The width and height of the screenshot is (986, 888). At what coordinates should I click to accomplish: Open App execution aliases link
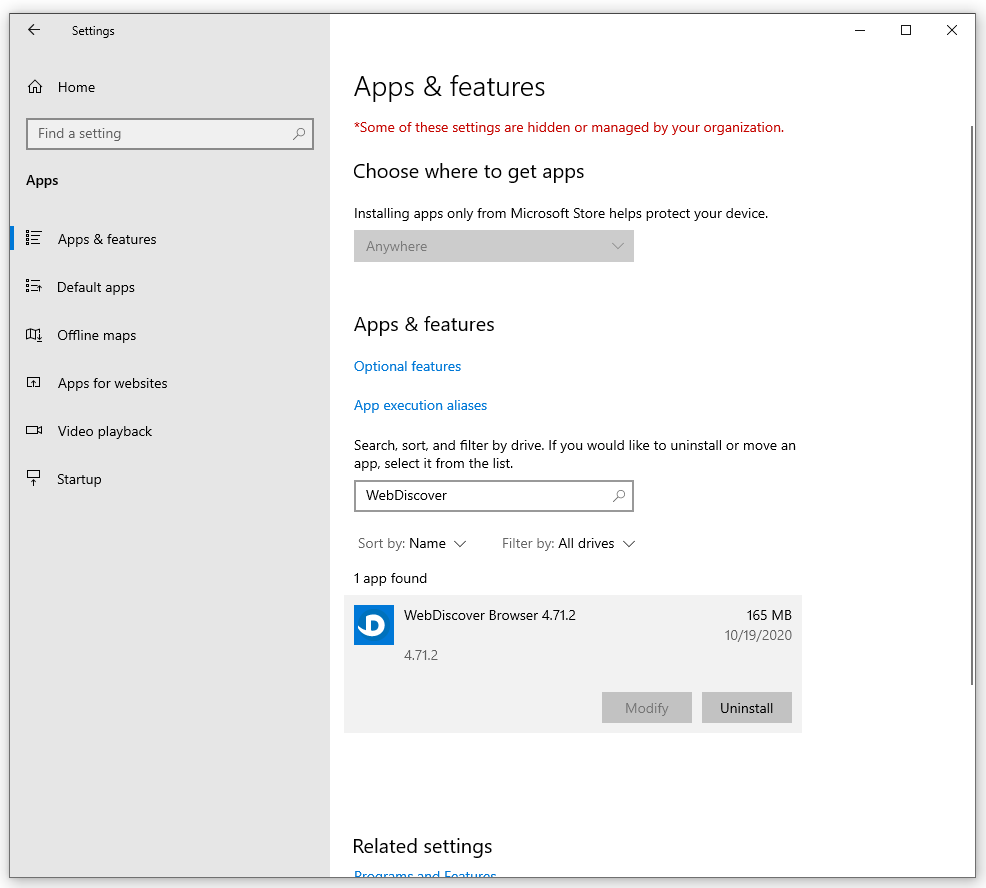pos(420,406)
